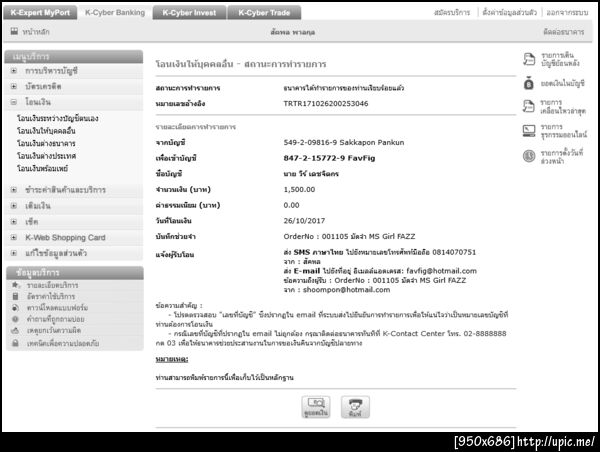The image size is (600, 452).
Task: Open อัตราค่าใช้บริการ fee rates link
Action: pos(51,297)
